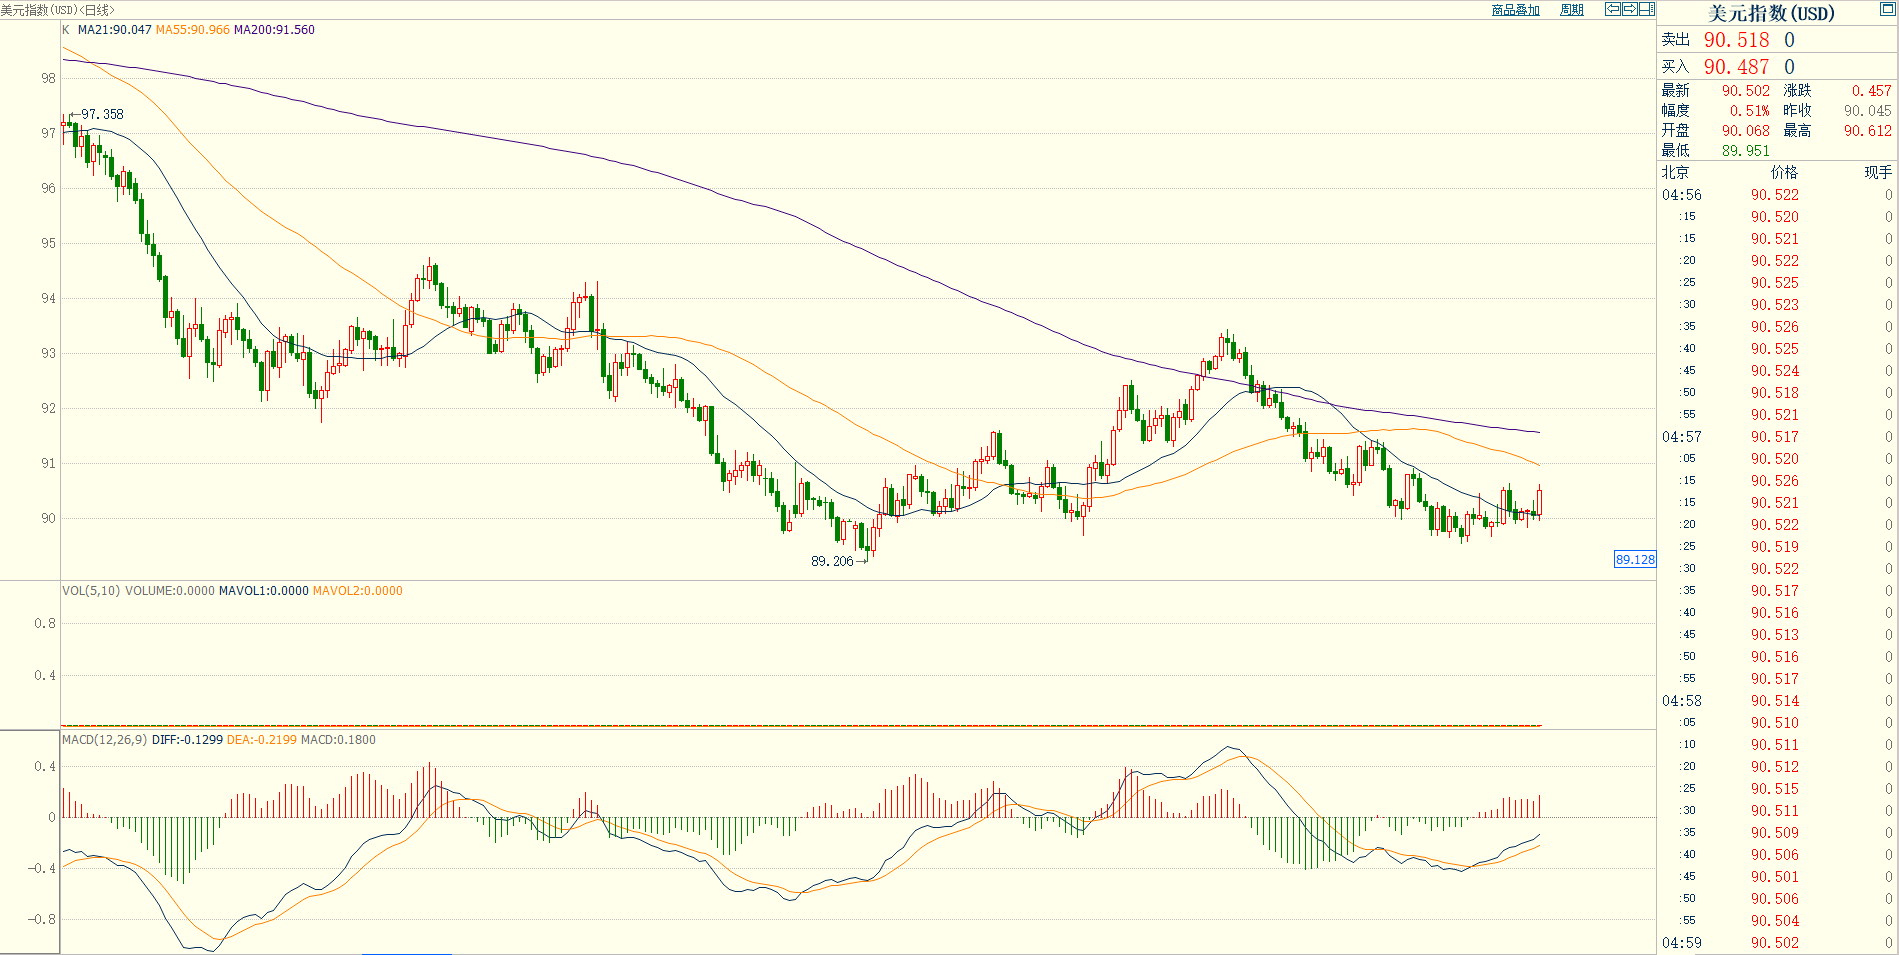Click the 价格 column header

(1783, 172)
